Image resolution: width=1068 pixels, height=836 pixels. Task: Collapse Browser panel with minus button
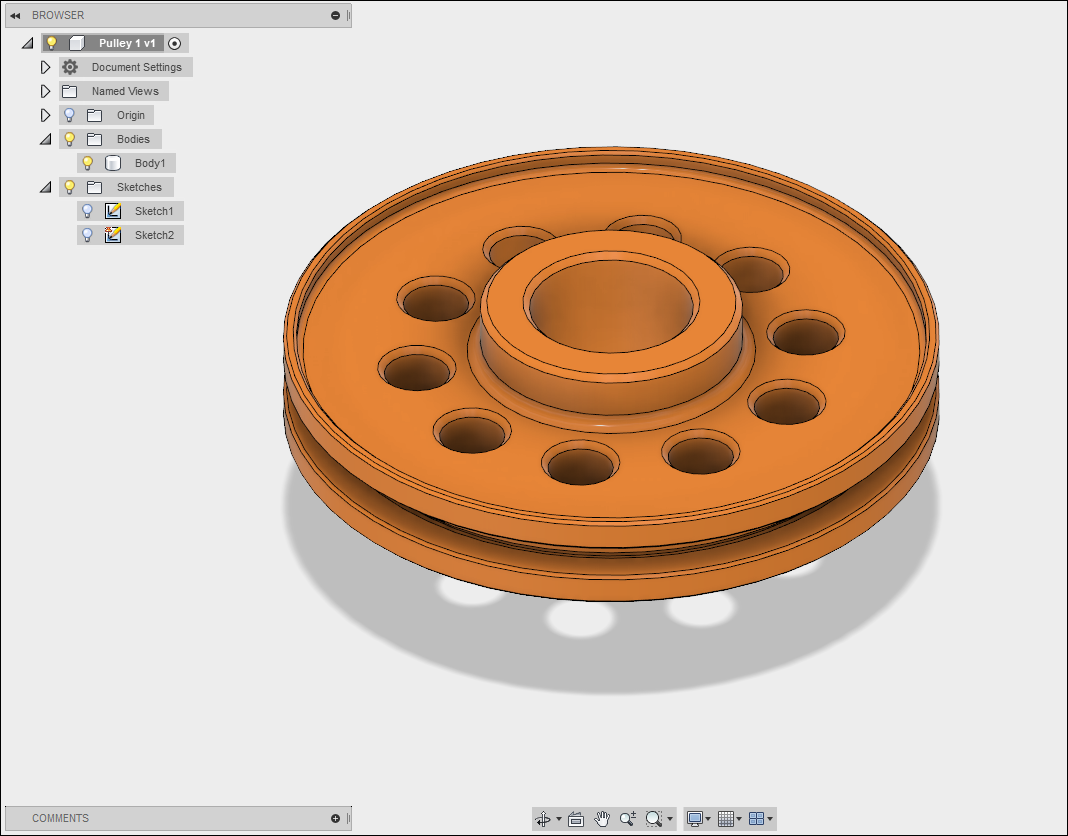tap(335, 15)
